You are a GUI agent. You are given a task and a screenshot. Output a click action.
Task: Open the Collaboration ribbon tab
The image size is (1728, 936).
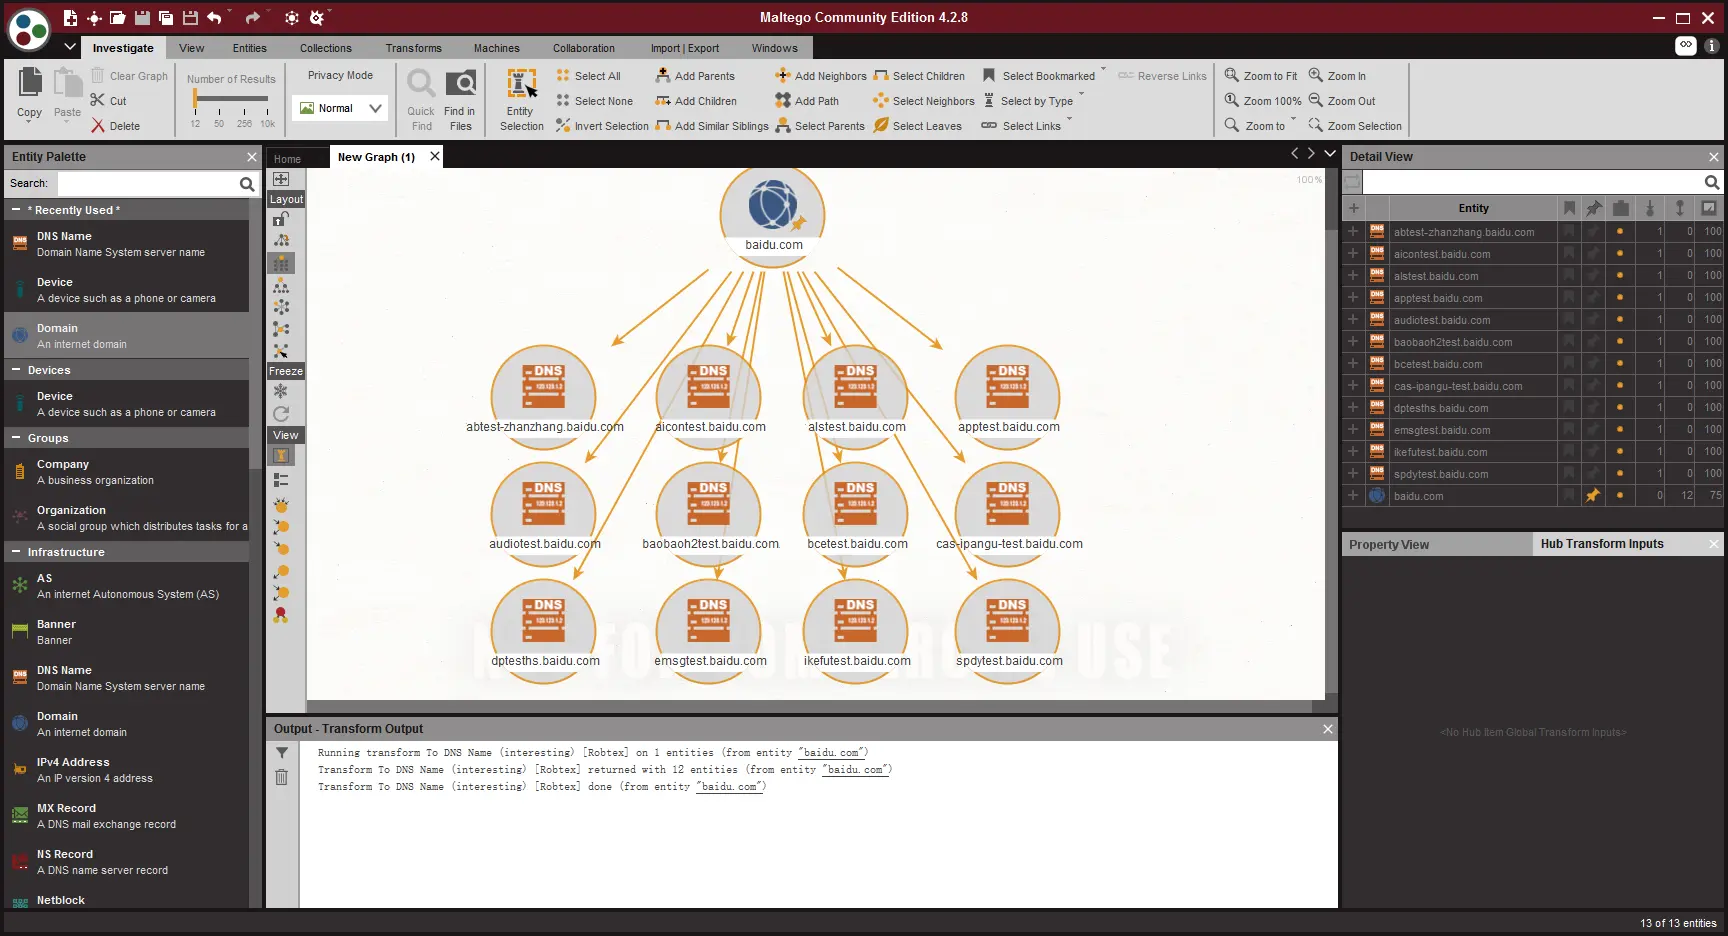tap(583, 48)
